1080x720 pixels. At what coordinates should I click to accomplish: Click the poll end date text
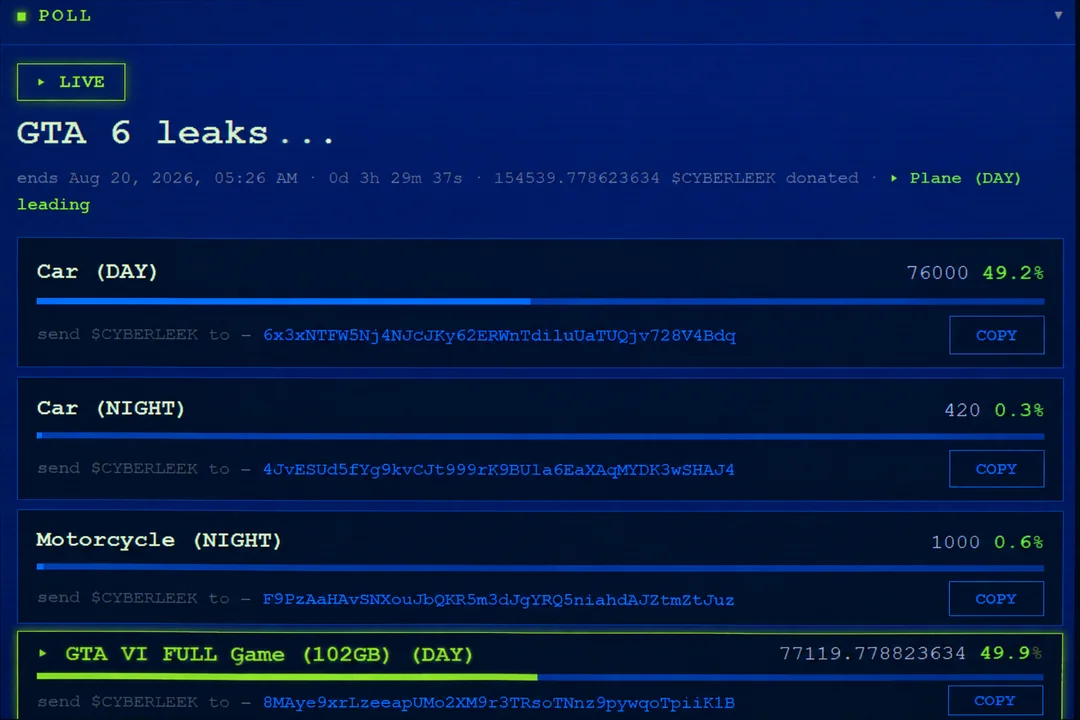(157, 178)
